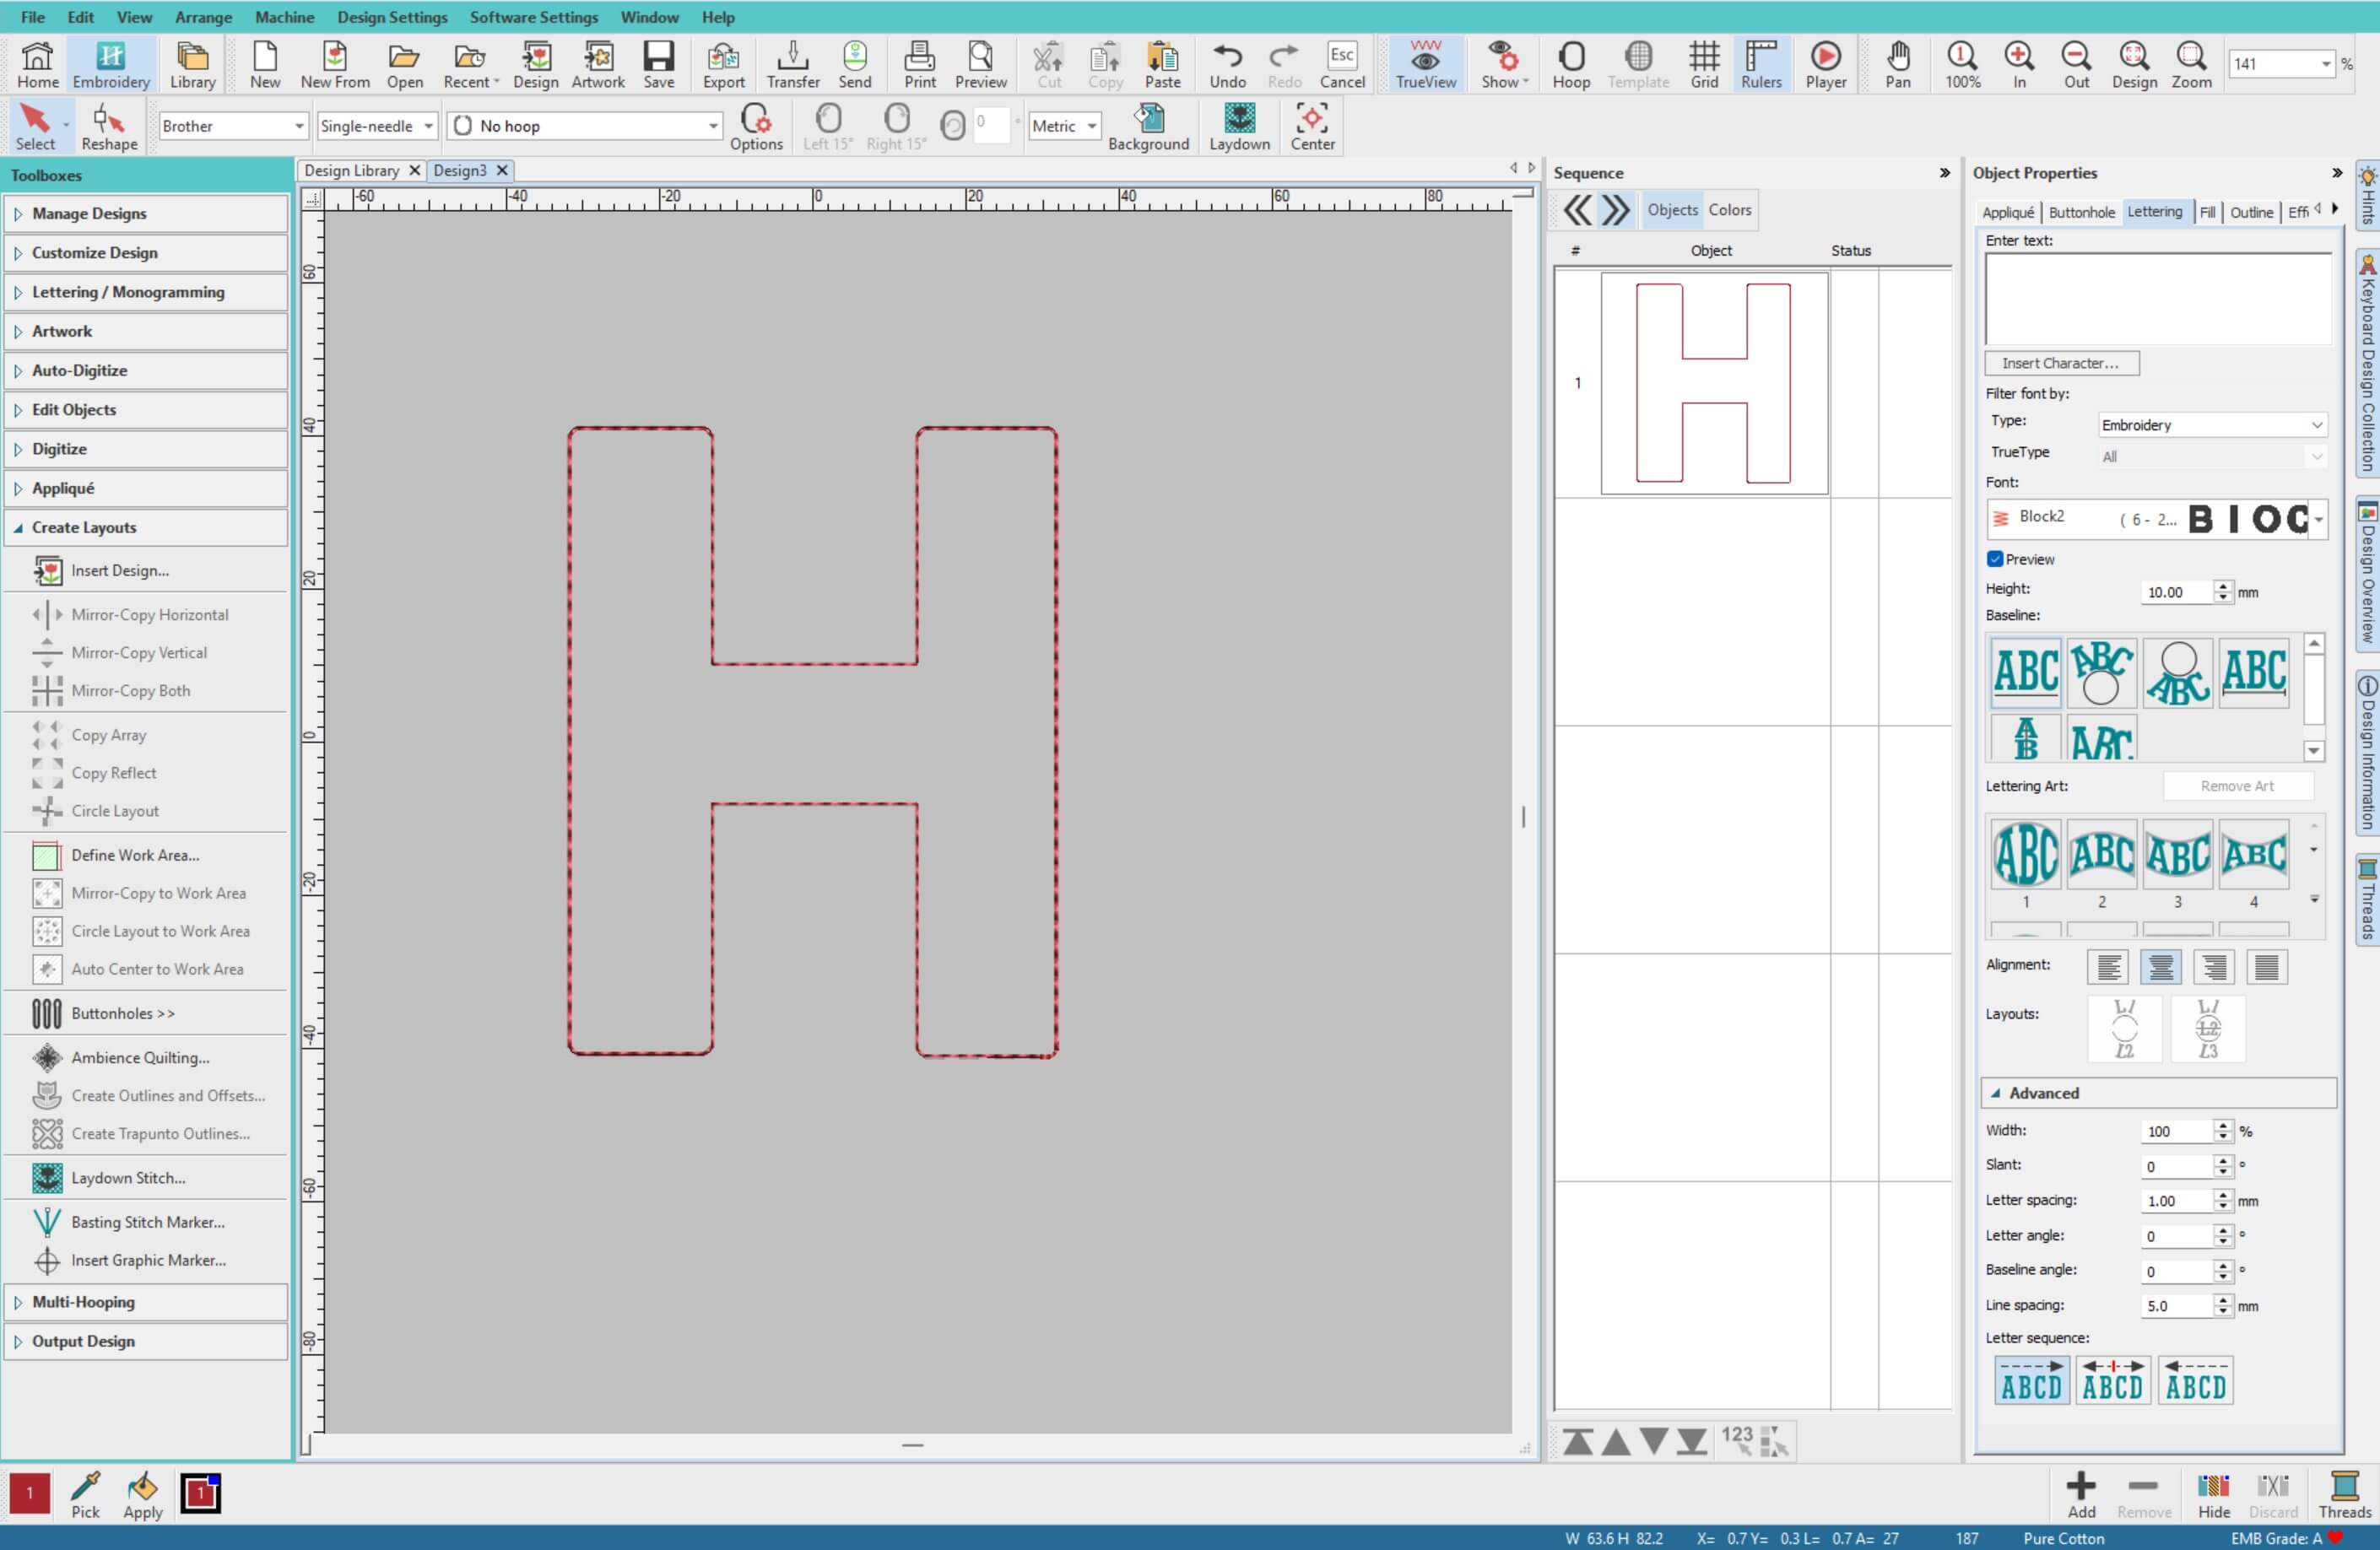Image resolution: width=2380 pixels, height=1550 pixels.
Task: Toggle the Hoop display
Action: (x=1570, y=64)
